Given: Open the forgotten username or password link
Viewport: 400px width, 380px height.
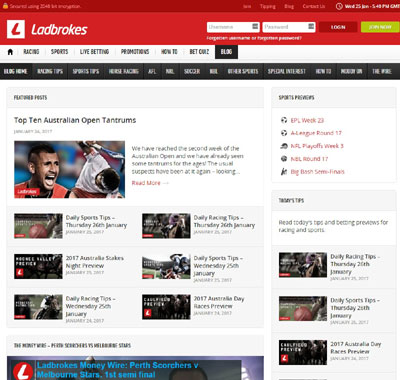Looking at the screenshot, I should point(254,38).
